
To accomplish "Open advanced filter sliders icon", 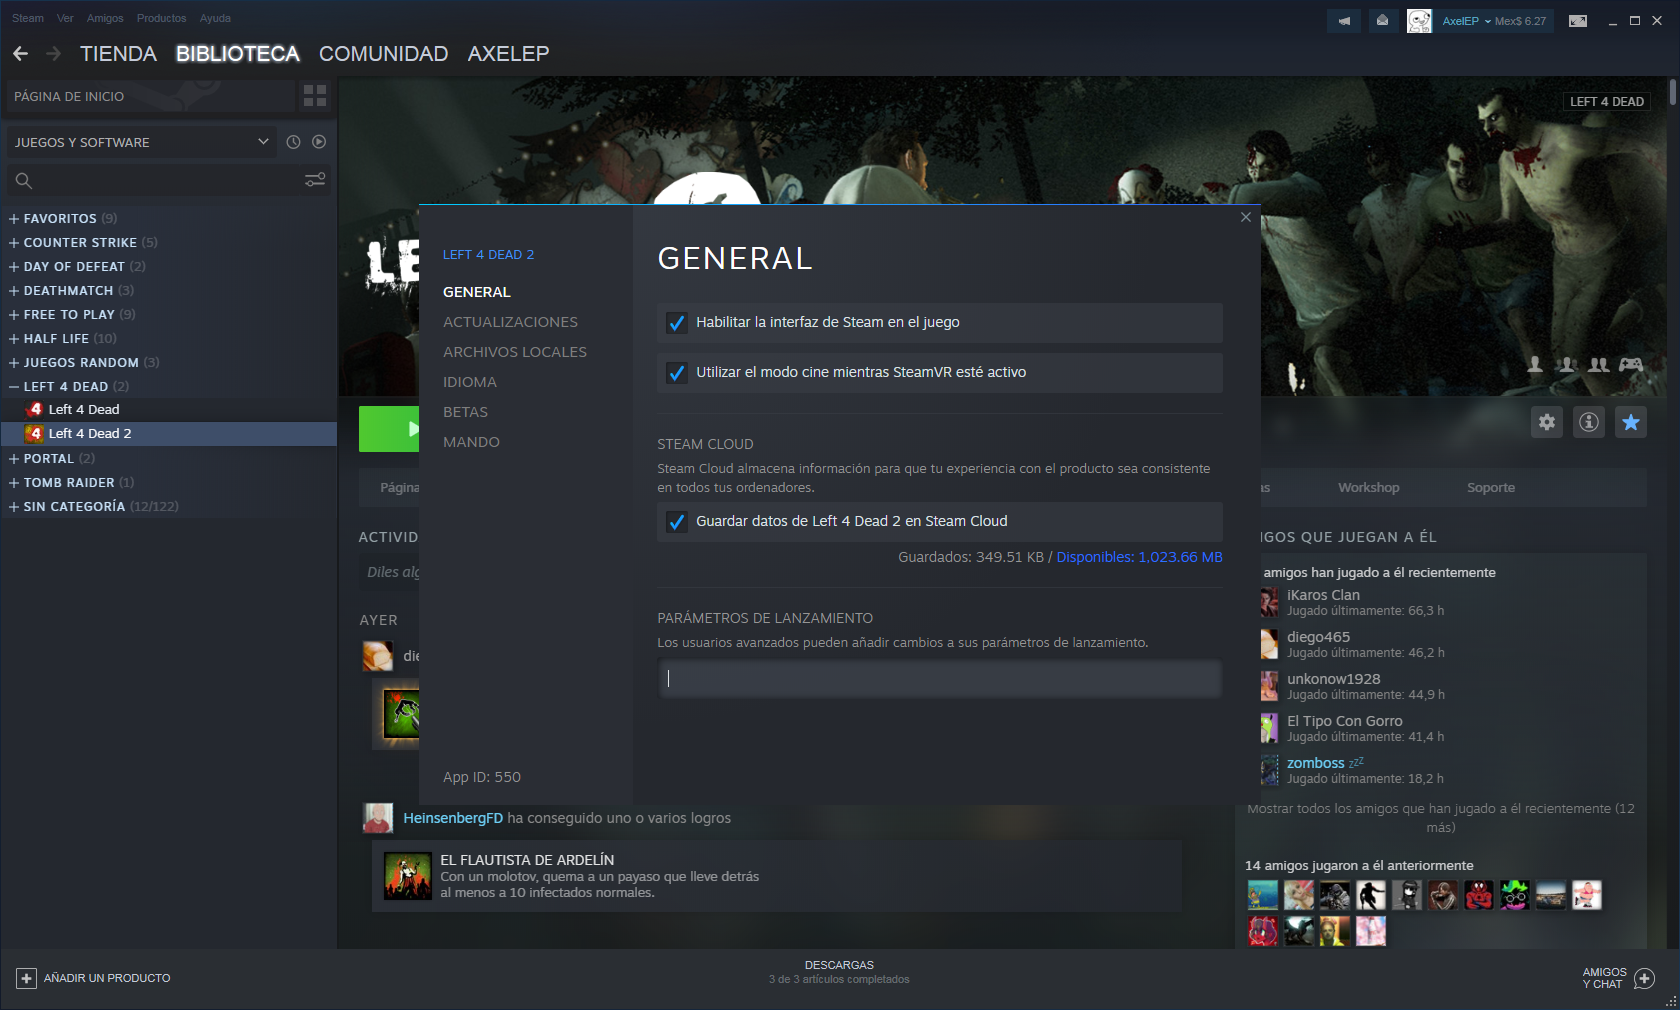I will pyautogui.click(x=315, y=180).
